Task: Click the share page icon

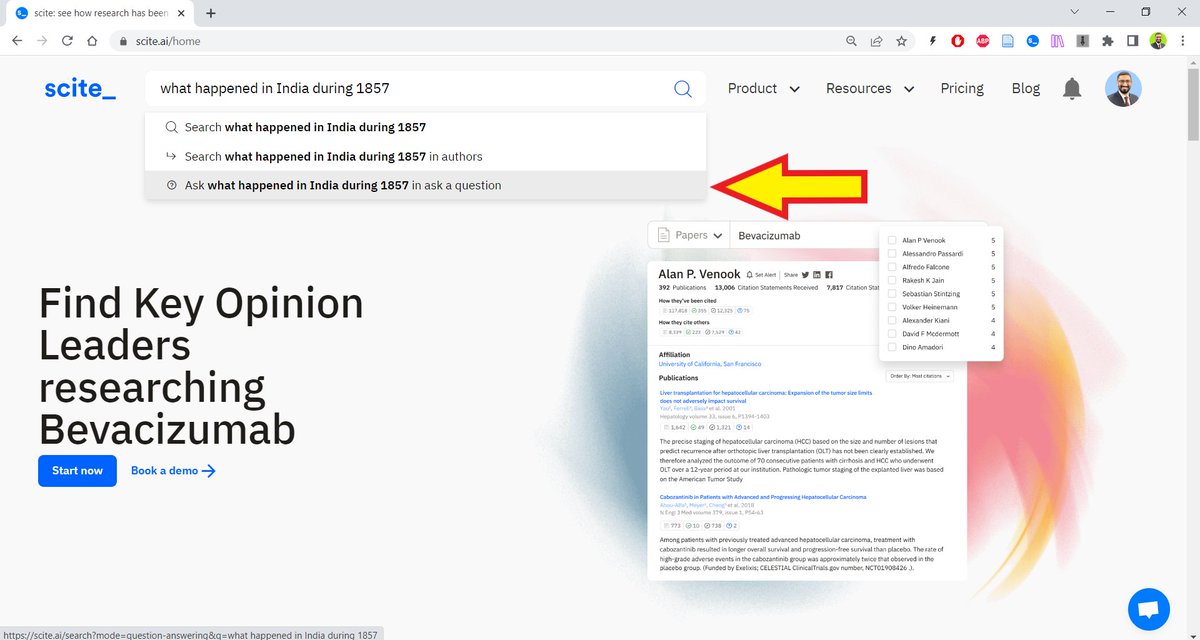Action: pos(876,41)
